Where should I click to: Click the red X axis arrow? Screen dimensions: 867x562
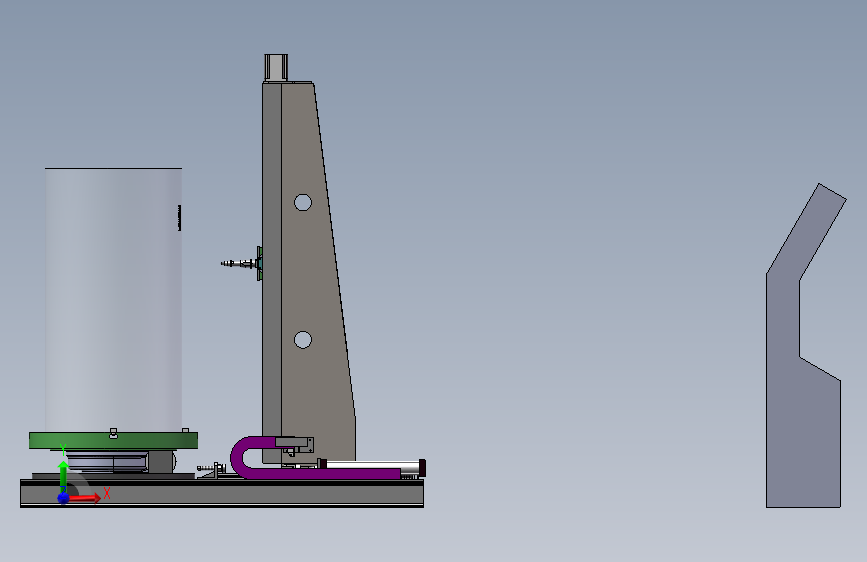click(85, 498)
